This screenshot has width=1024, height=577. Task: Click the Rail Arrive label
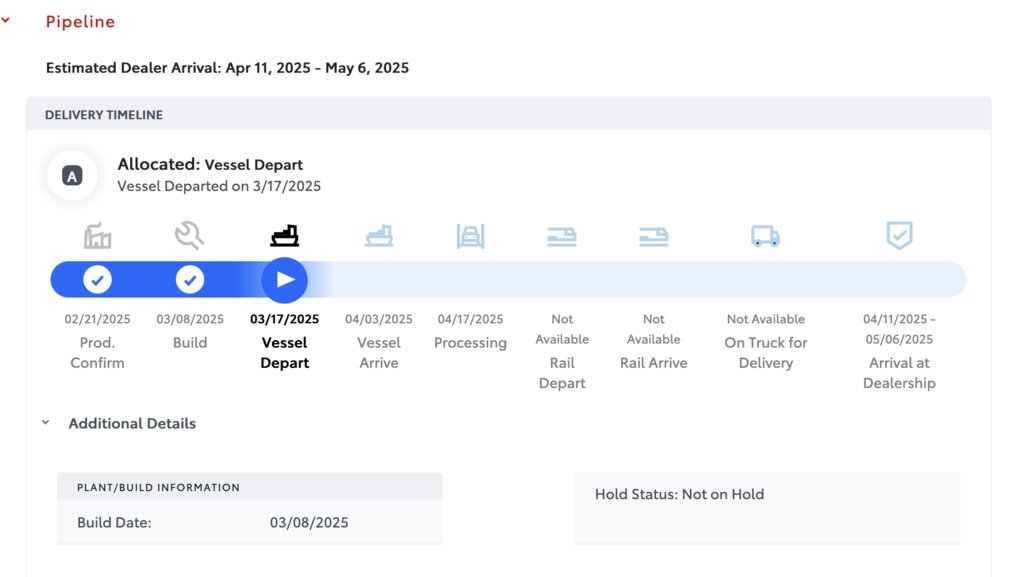click(x=654, y=363)
